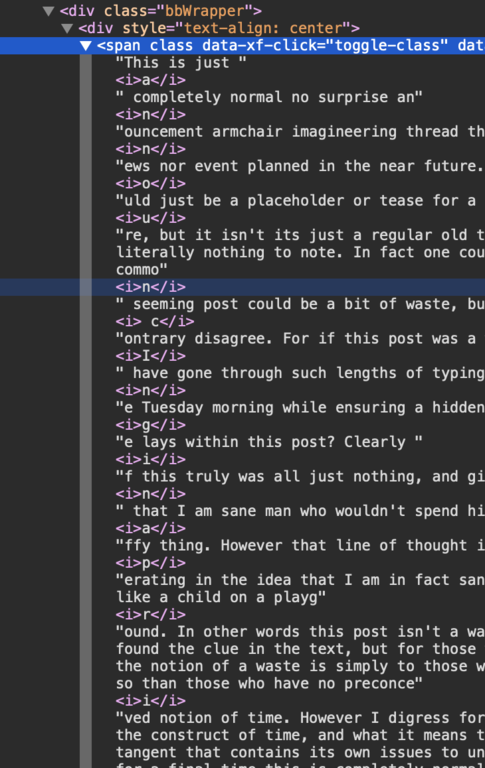
Task: Collapse the bbWrapper div node
Action: [48, 11]
